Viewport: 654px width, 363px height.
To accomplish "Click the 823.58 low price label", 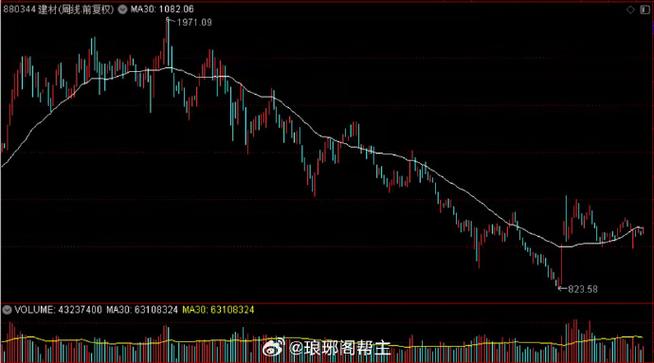I will point(582,289).
